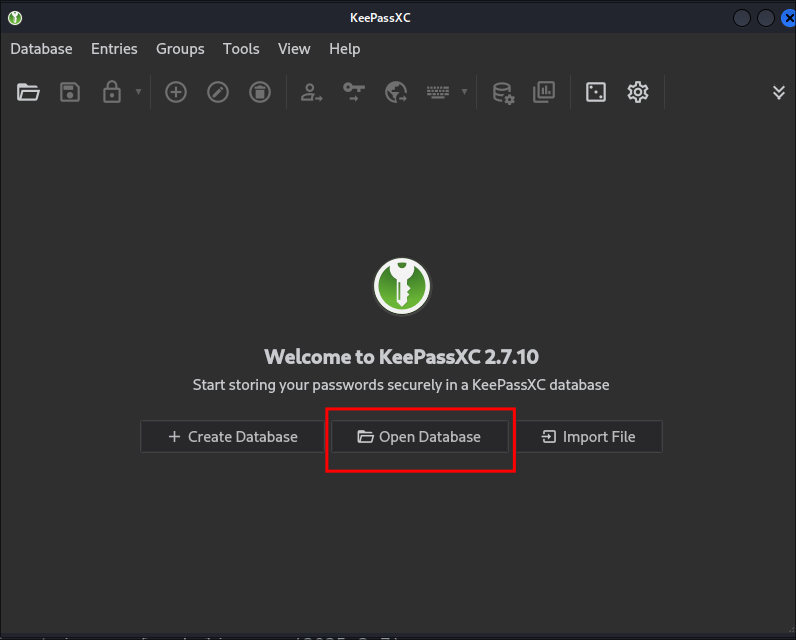Viewport: 796px width, 640px height.
Task: Click the copy URL globe icon
Action: pos(396,92)
